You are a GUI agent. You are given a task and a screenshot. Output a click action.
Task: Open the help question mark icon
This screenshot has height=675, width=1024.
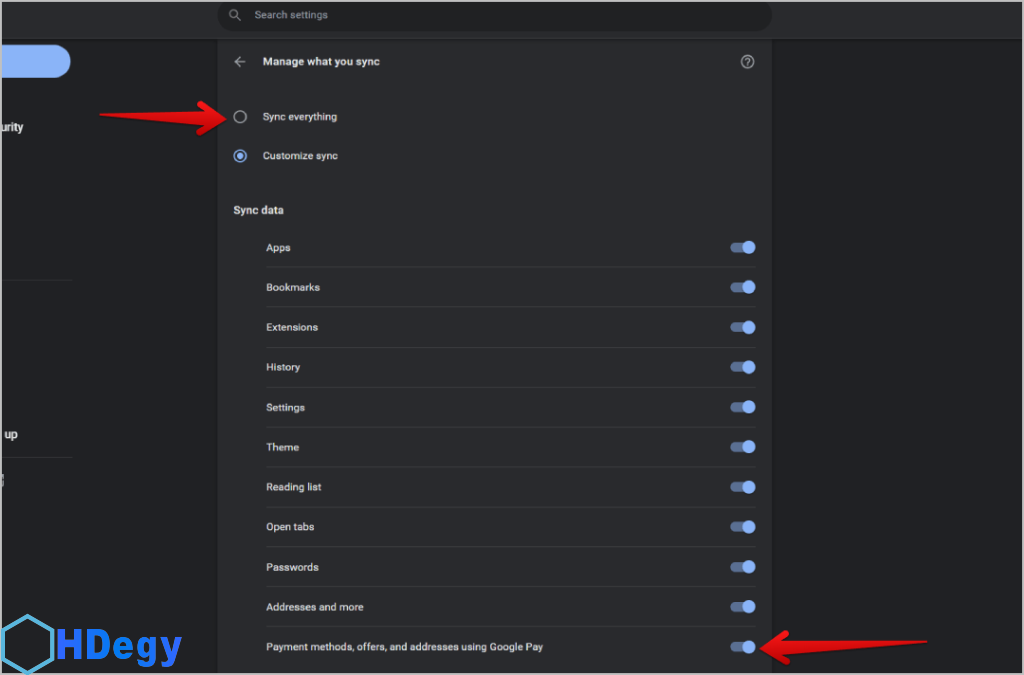point(747,62)
